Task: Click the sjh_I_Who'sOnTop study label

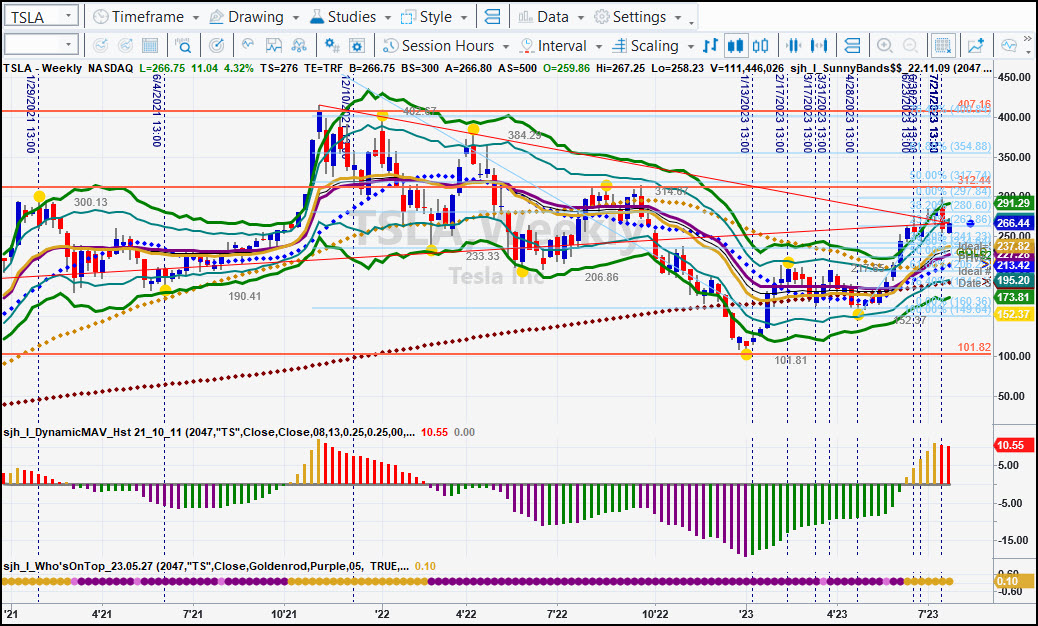Action: [x=205, y=566]
